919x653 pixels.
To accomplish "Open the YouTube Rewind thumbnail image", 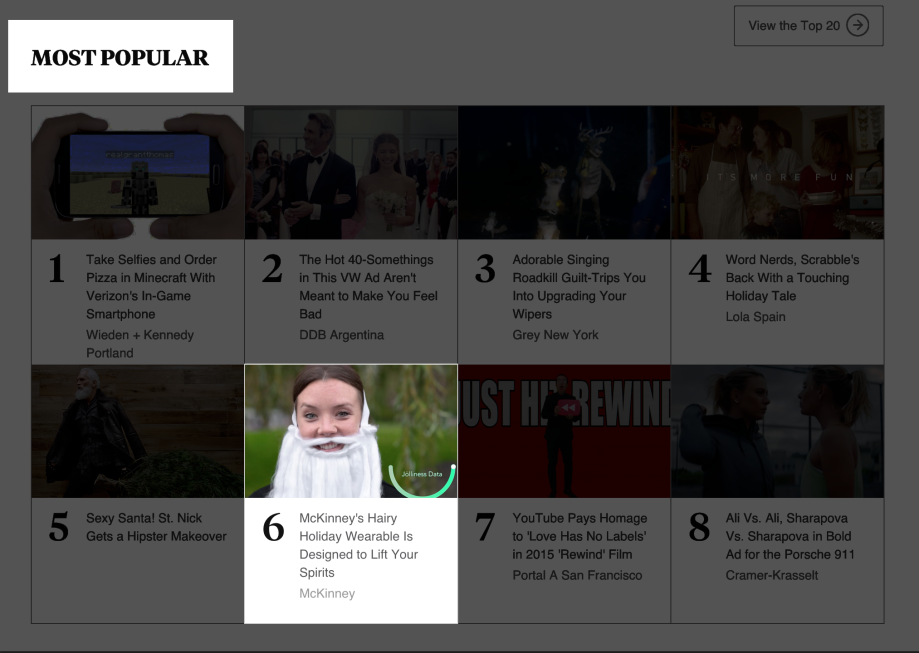I will pos(564,431).
